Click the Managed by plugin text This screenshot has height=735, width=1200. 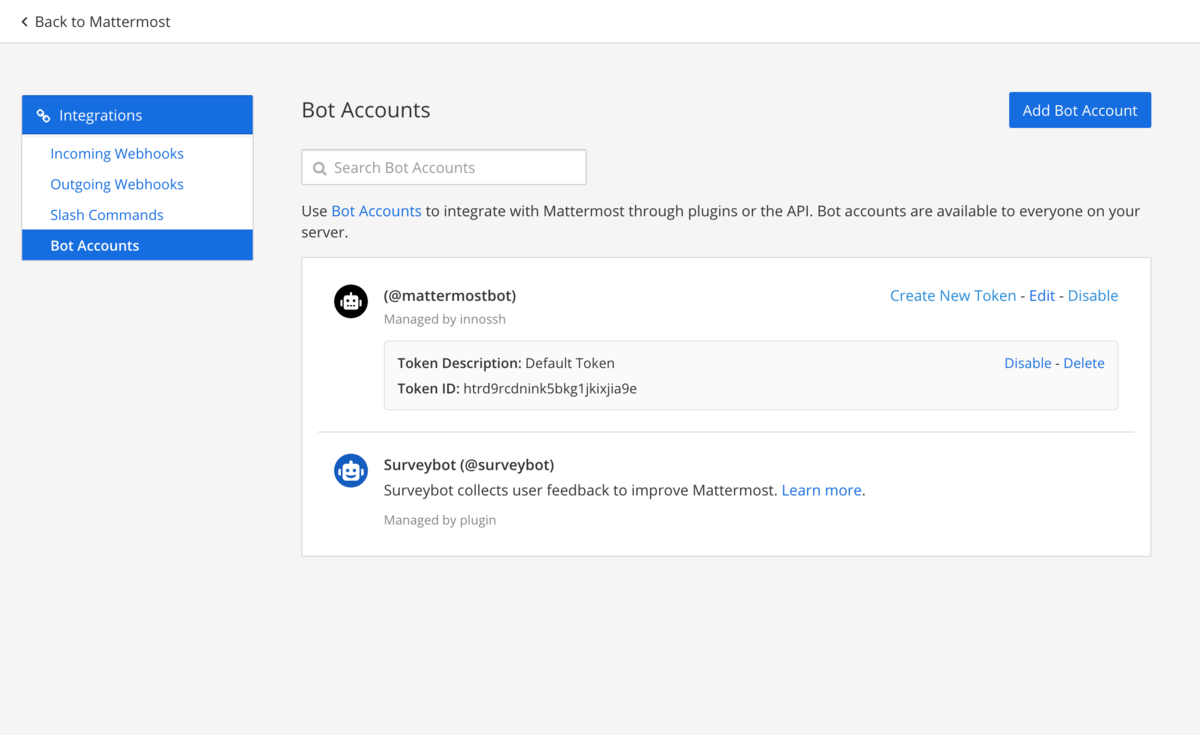coord(440,520)
